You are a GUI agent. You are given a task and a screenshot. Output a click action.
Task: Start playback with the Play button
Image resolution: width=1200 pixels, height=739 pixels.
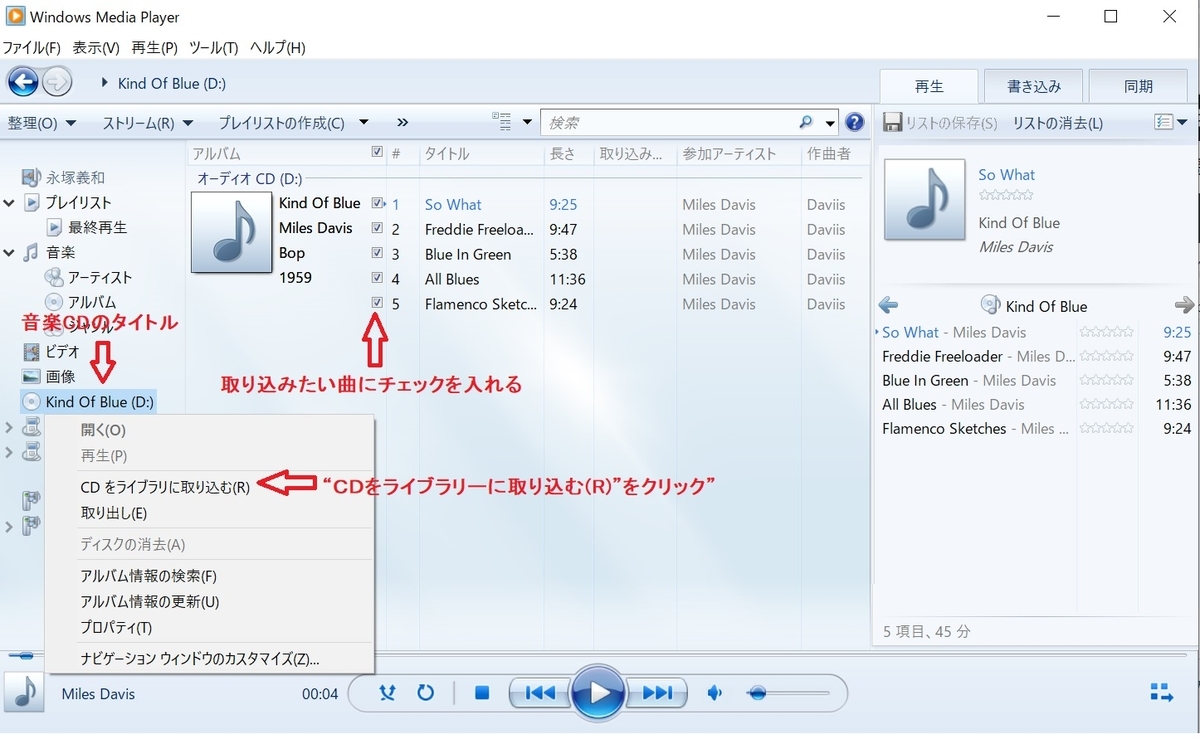pyautogui.click(x=599, y=692)
